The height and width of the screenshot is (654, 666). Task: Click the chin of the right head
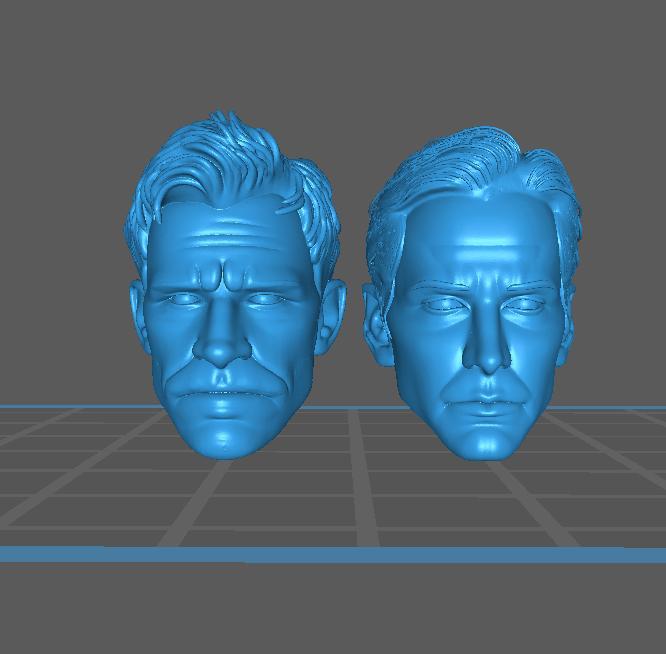(x=487, y=440)
